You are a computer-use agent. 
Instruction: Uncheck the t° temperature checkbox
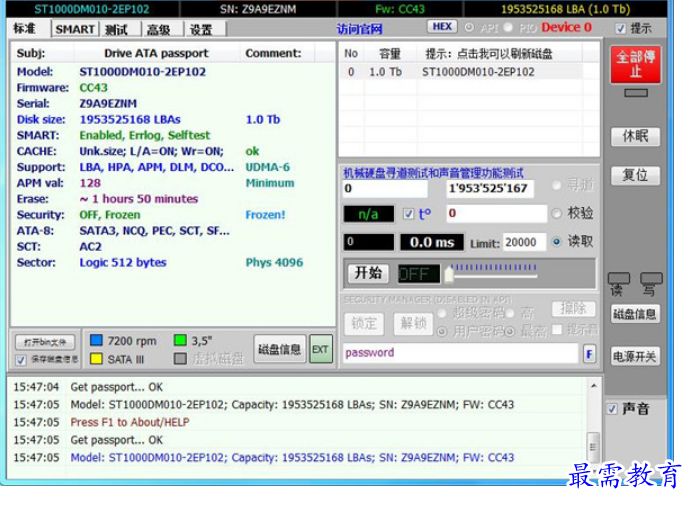[x=408, y=213]
